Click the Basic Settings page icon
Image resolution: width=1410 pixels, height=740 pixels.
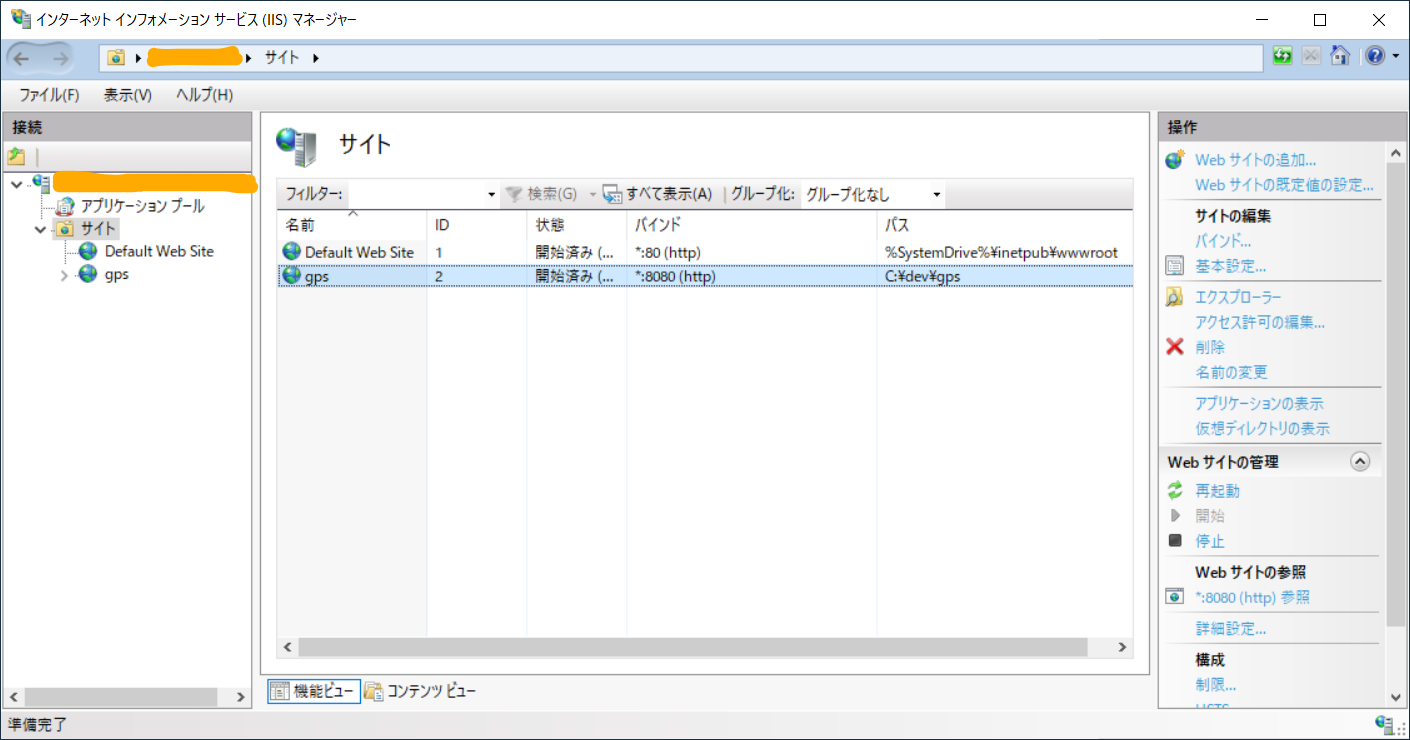tap(1175, 267)
